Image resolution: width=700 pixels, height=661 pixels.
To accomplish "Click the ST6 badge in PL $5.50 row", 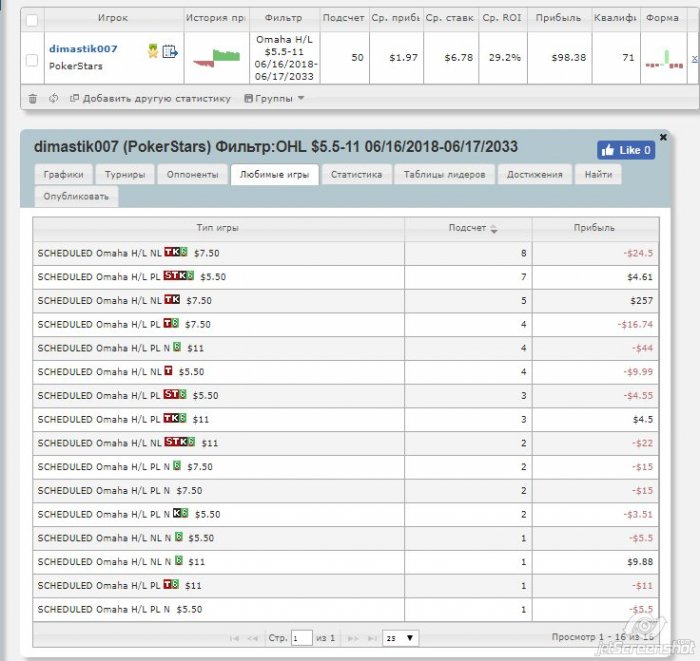I will tap(175, 394).
